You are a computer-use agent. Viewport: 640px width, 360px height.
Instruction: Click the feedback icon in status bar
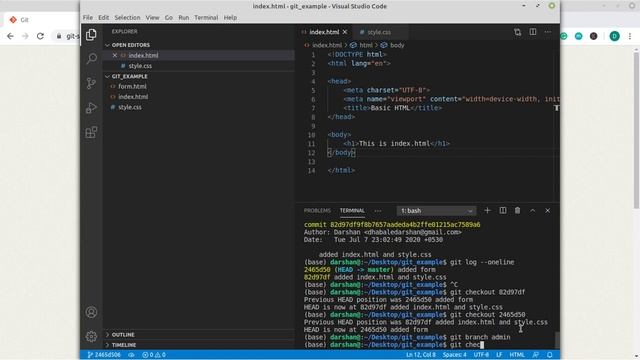[536, 355]
